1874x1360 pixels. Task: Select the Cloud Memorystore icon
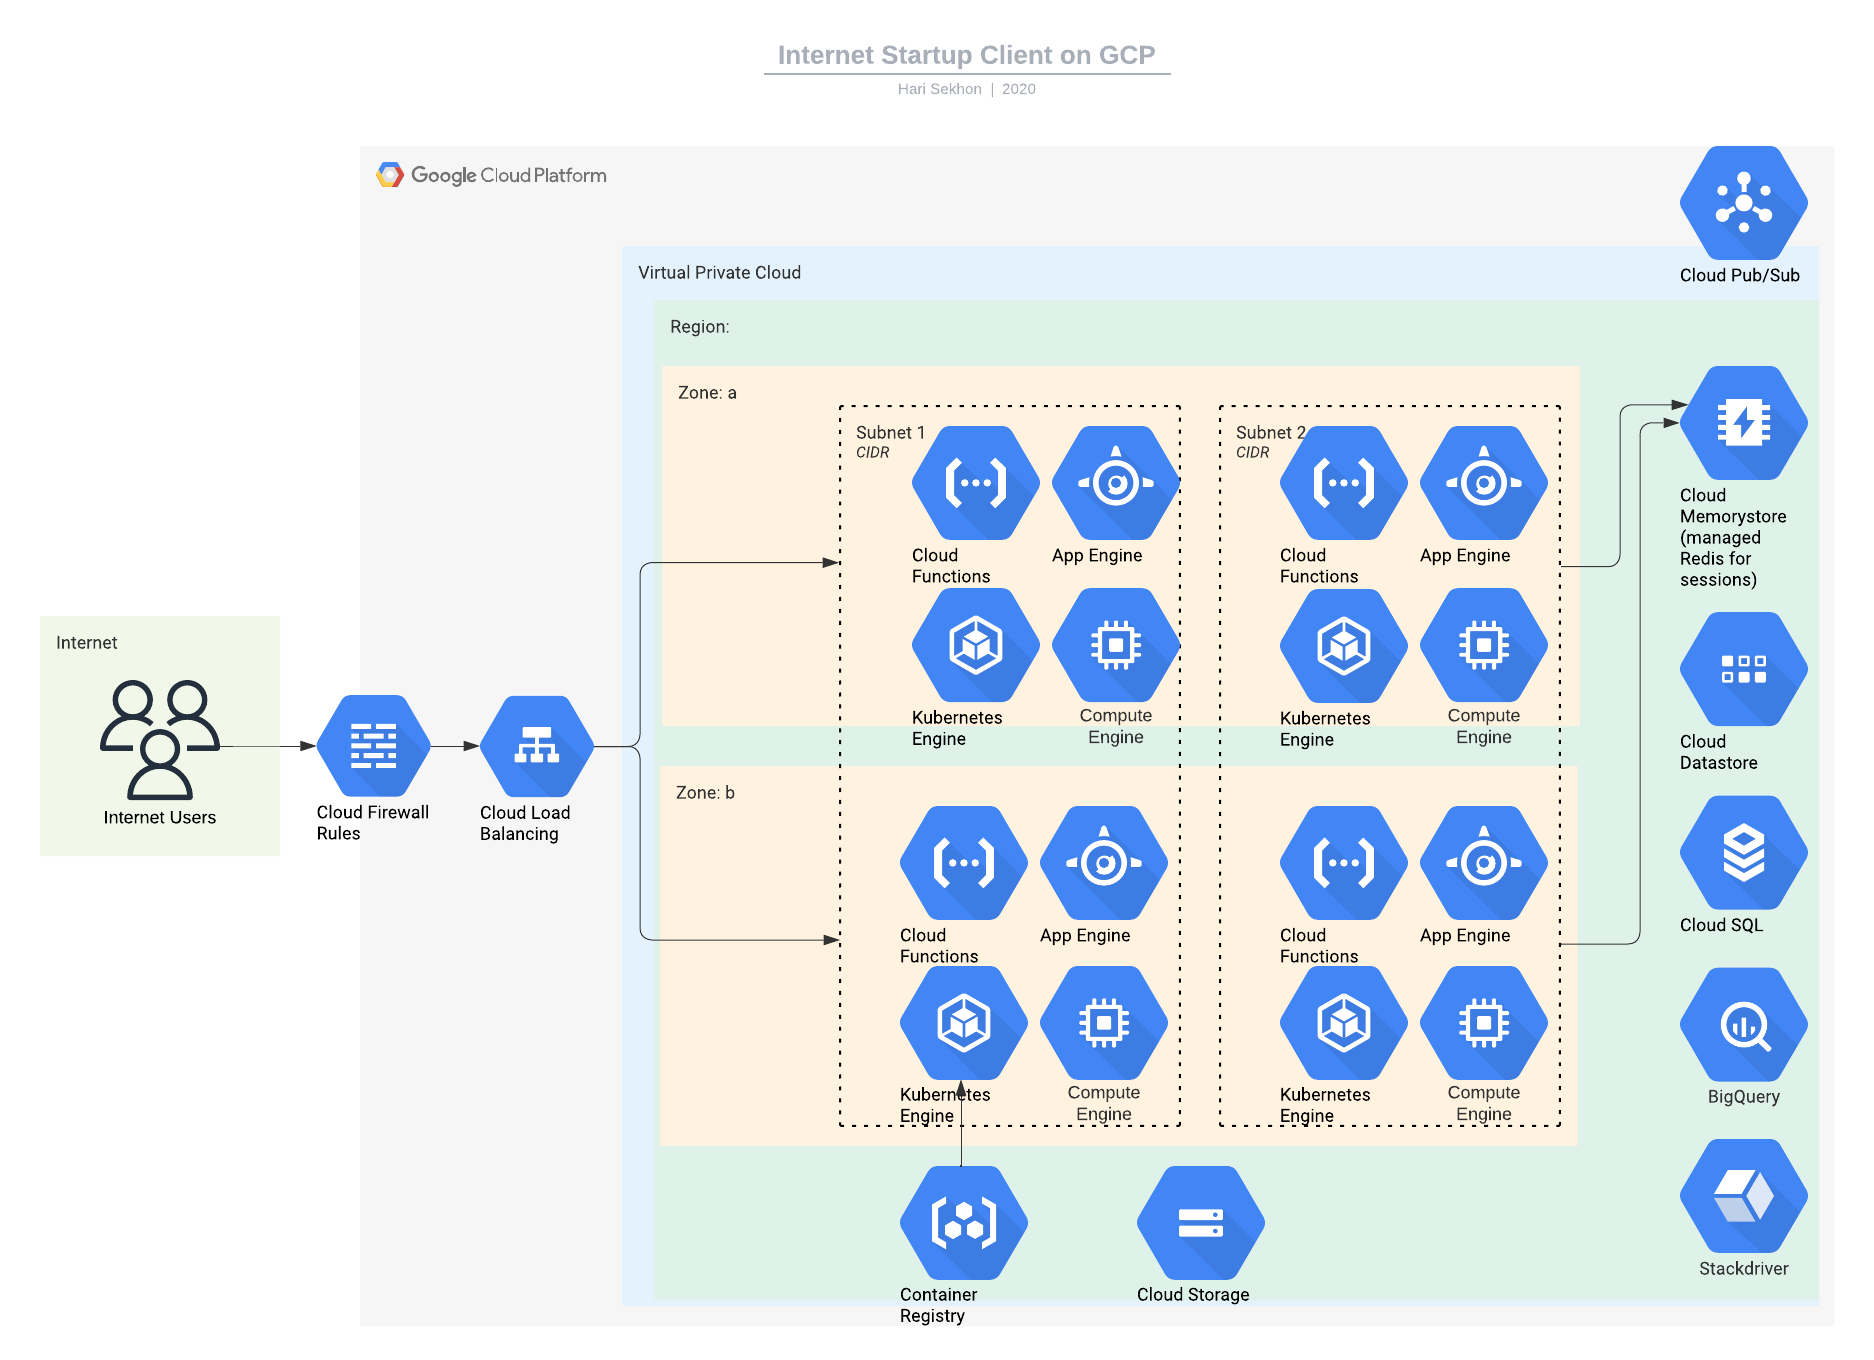(1743, 423)
